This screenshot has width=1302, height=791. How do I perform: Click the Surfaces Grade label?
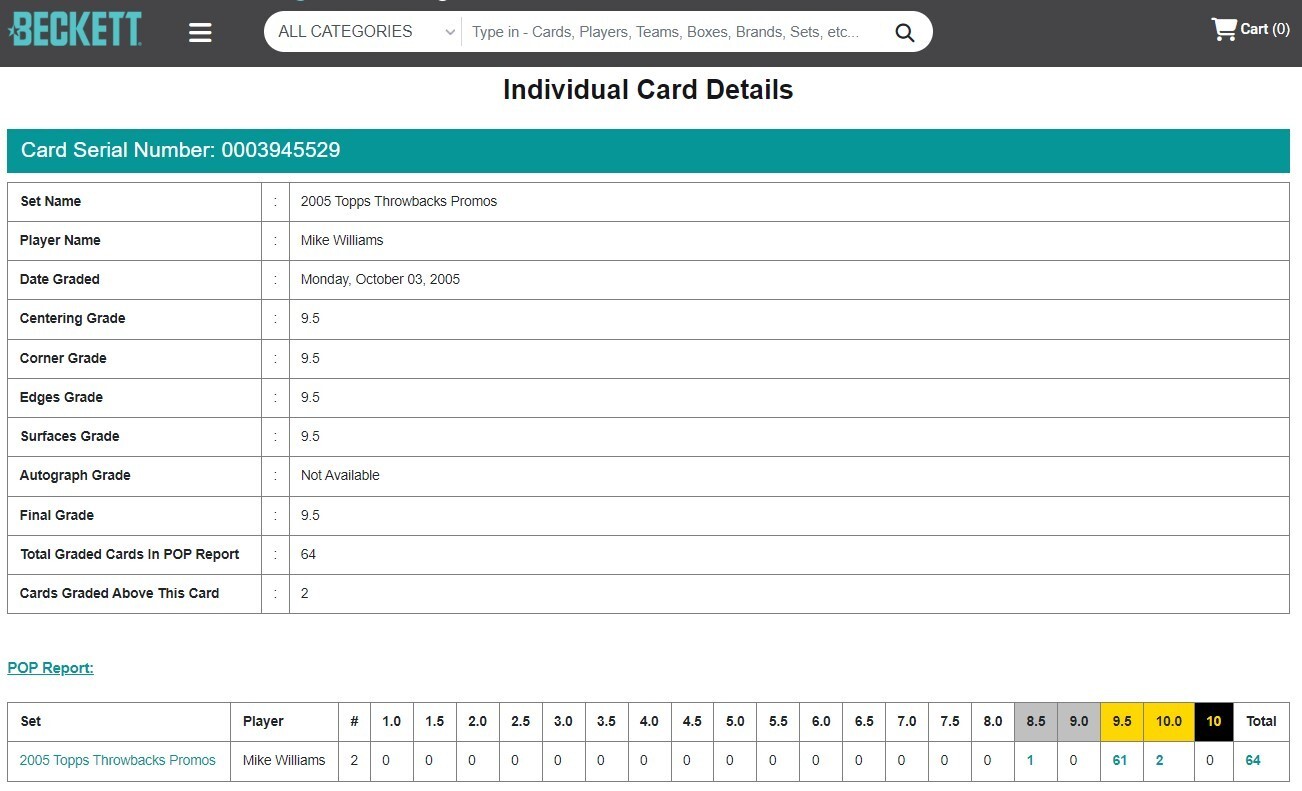point(70,436)
